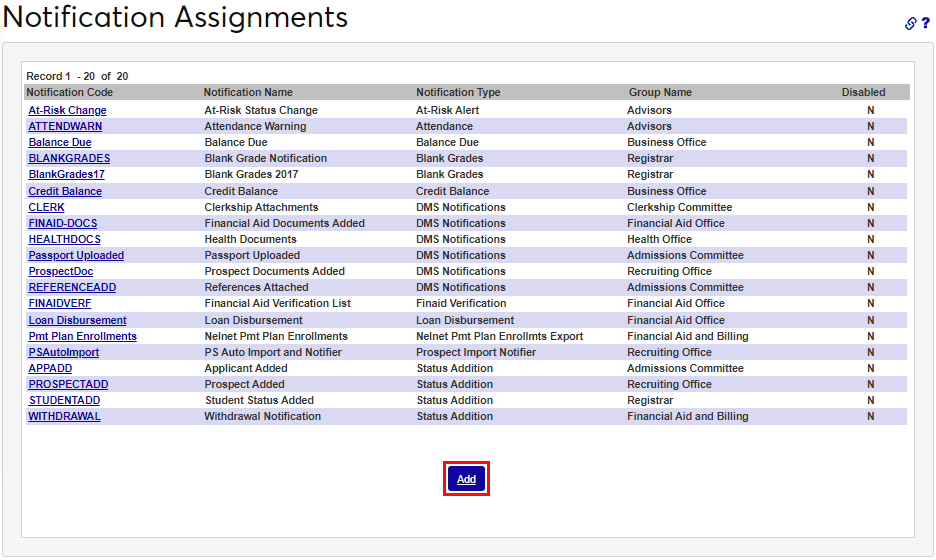Click the PSAutoImport link
The image size is (936, 560).
point(64,353)
